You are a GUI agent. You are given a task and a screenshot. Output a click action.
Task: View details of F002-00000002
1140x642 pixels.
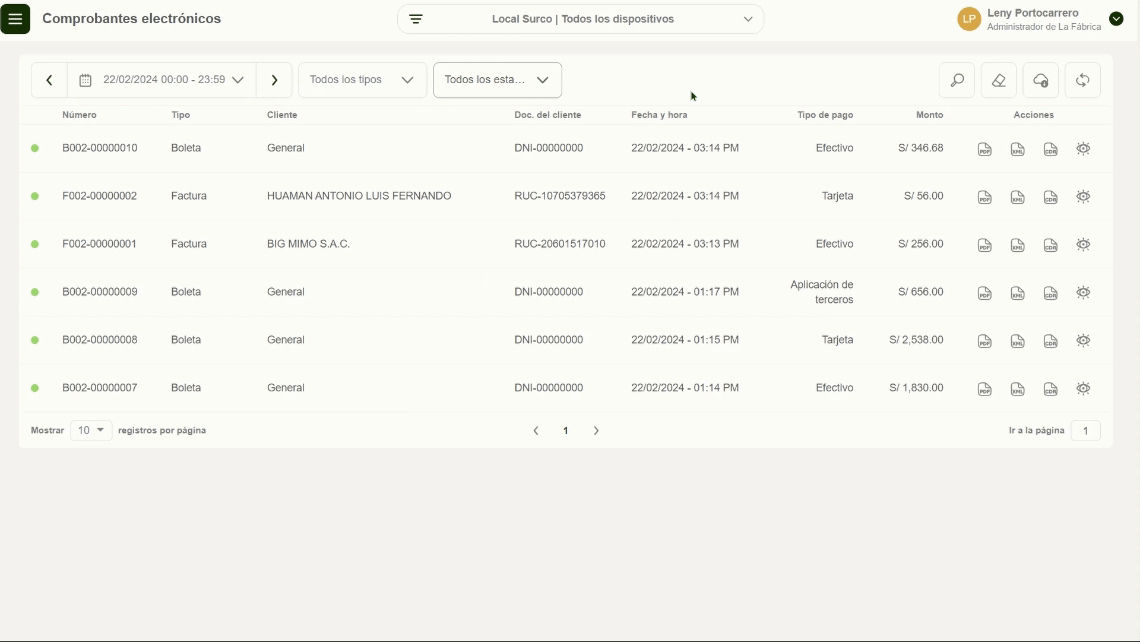point(1083,196)
